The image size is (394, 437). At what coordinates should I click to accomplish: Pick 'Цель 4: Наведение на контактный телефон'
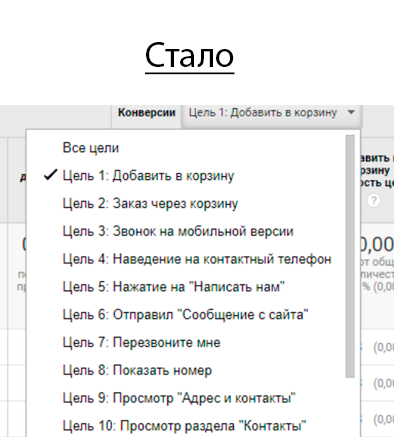[x=197, y=259]
